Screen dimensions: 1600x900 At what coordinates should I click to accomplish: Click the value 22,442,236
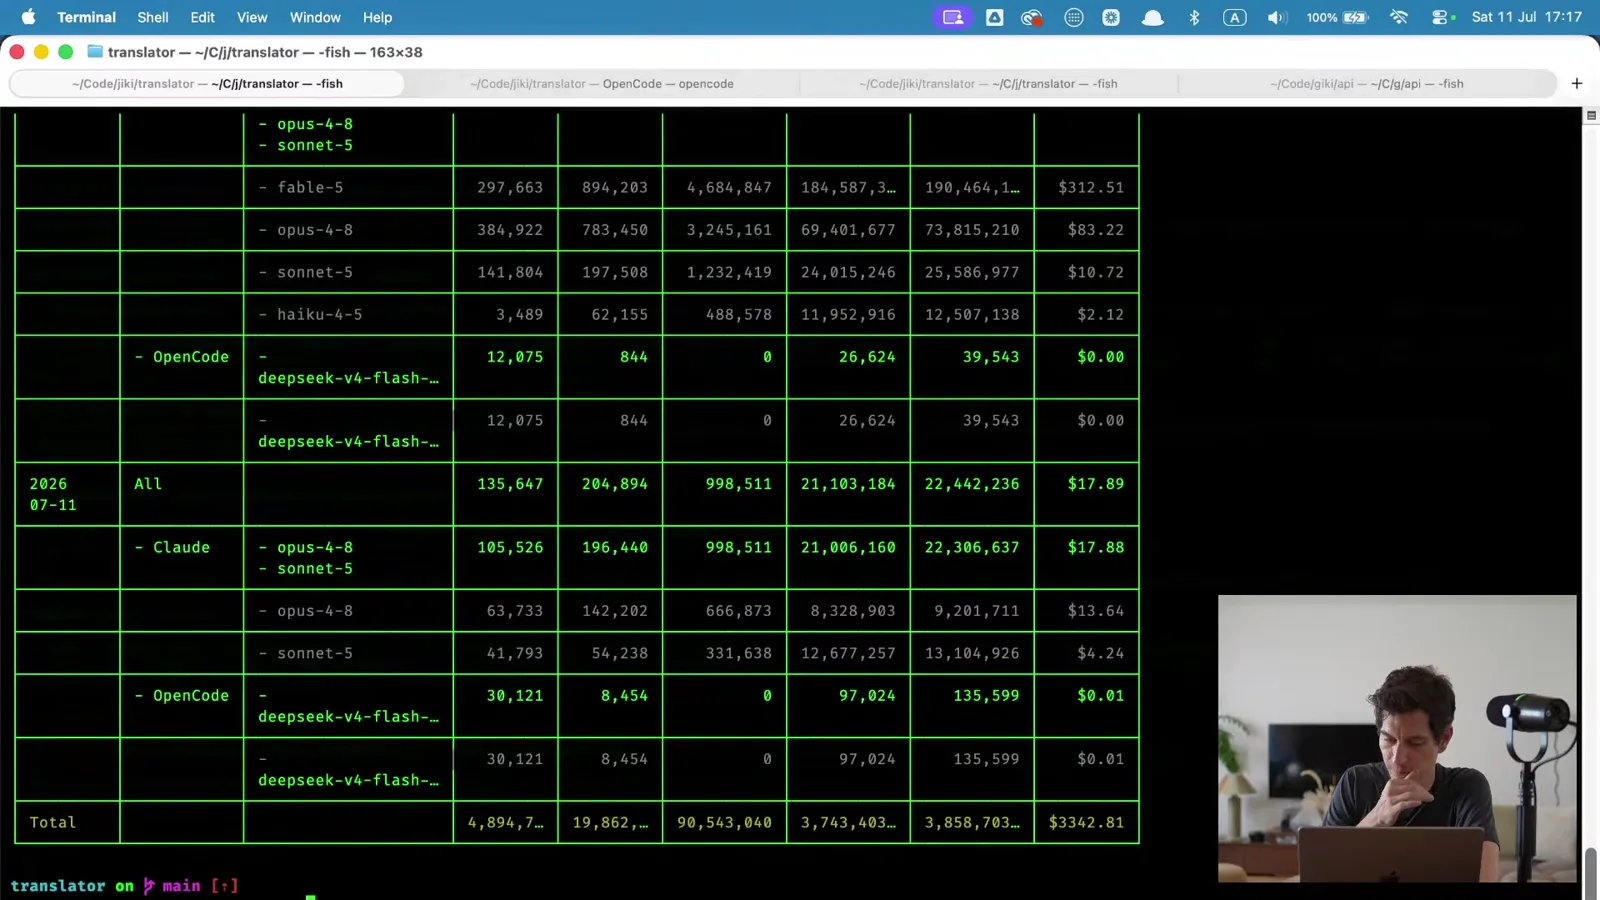coord(972,484)
